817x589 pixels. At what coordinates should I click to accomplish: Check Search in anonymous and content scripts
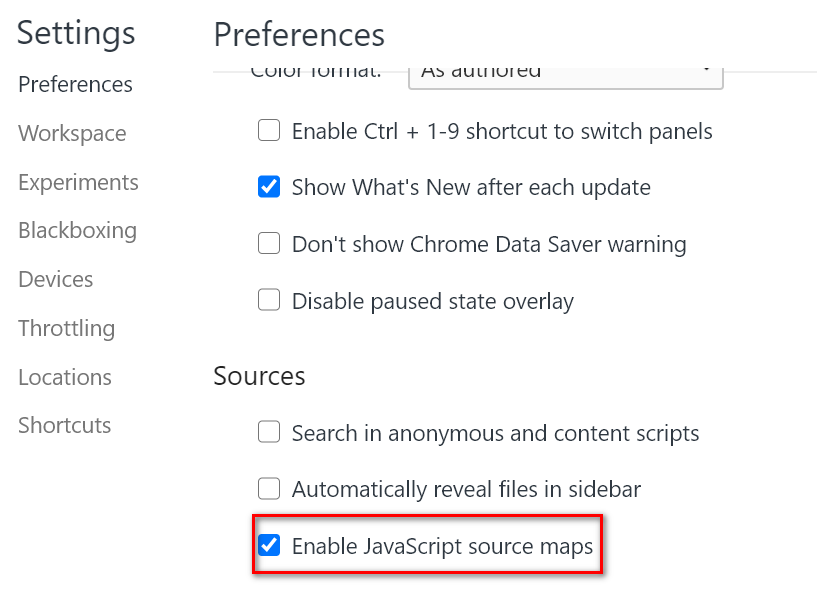tap(269, 432)
